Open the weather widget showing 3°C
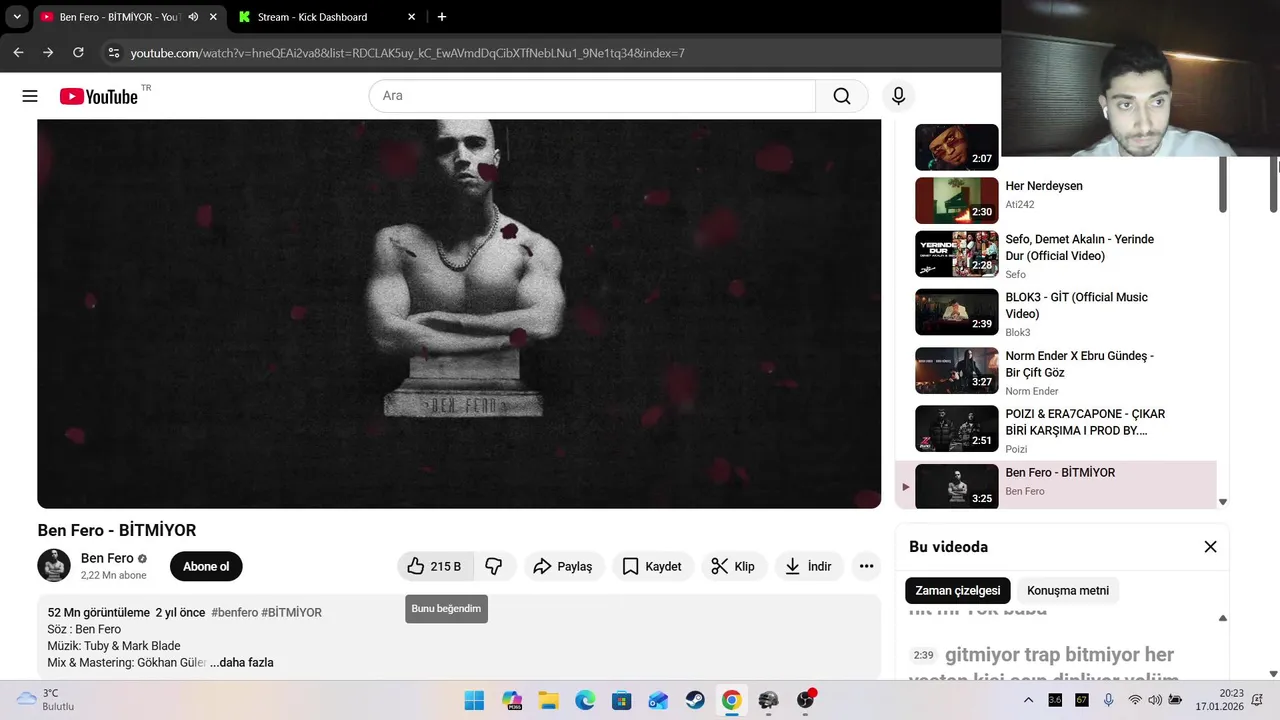The image size is (1280, 720). [x=45, y=700]
